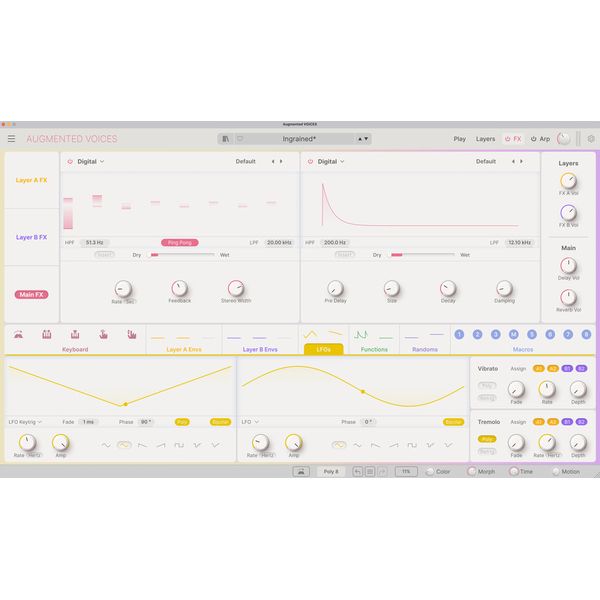The width and height of the screenshot is (600, 600).
Task: Open the LFO Keytrig Rate Hertz unit selector
Action: (34, 455)
